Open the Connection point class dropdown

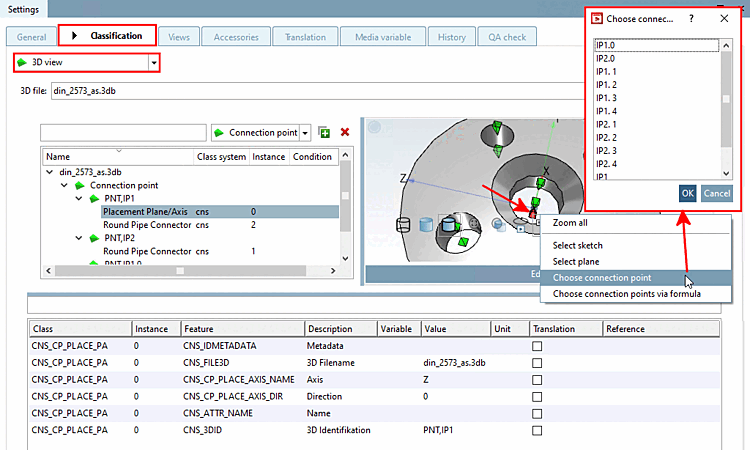[x=305, y=132]
